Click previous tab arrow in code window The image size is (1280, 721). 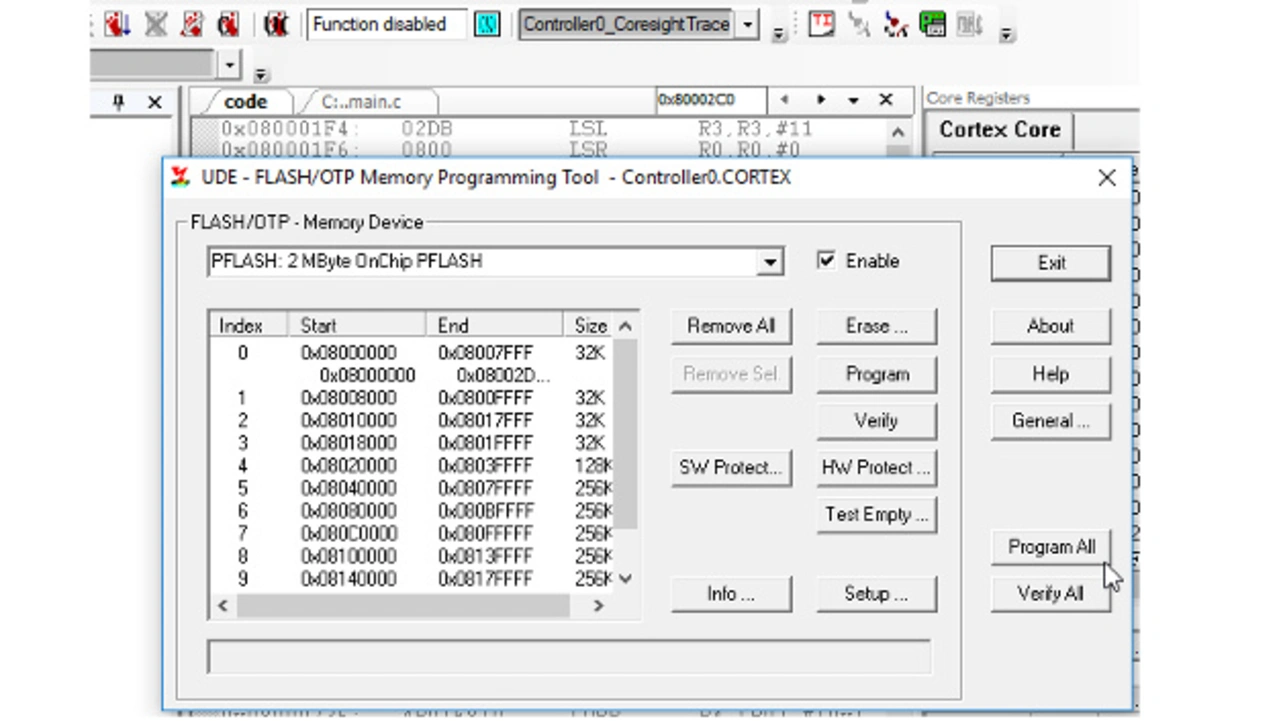pyautogui.click(x=784, y=100)
